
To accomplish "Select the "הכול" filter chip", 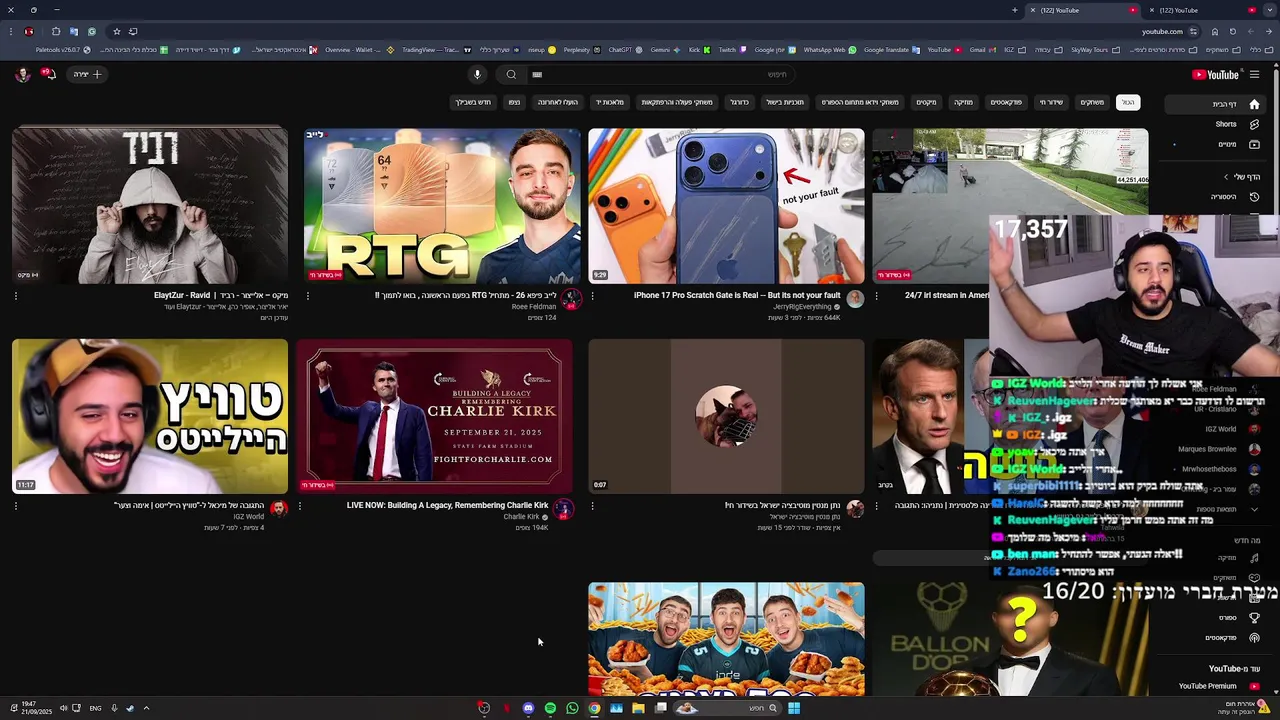I will click(x=1127, y=102).
